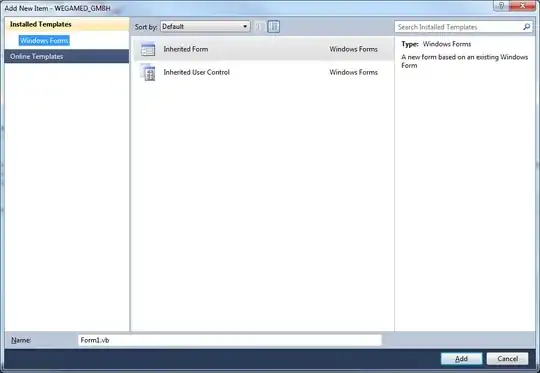The height and width of the screenshot is (373, 540).
Task: Click the dialog title 'Add New Item - WEGAMED_GMBH'
Action: [x=58, y=8]
